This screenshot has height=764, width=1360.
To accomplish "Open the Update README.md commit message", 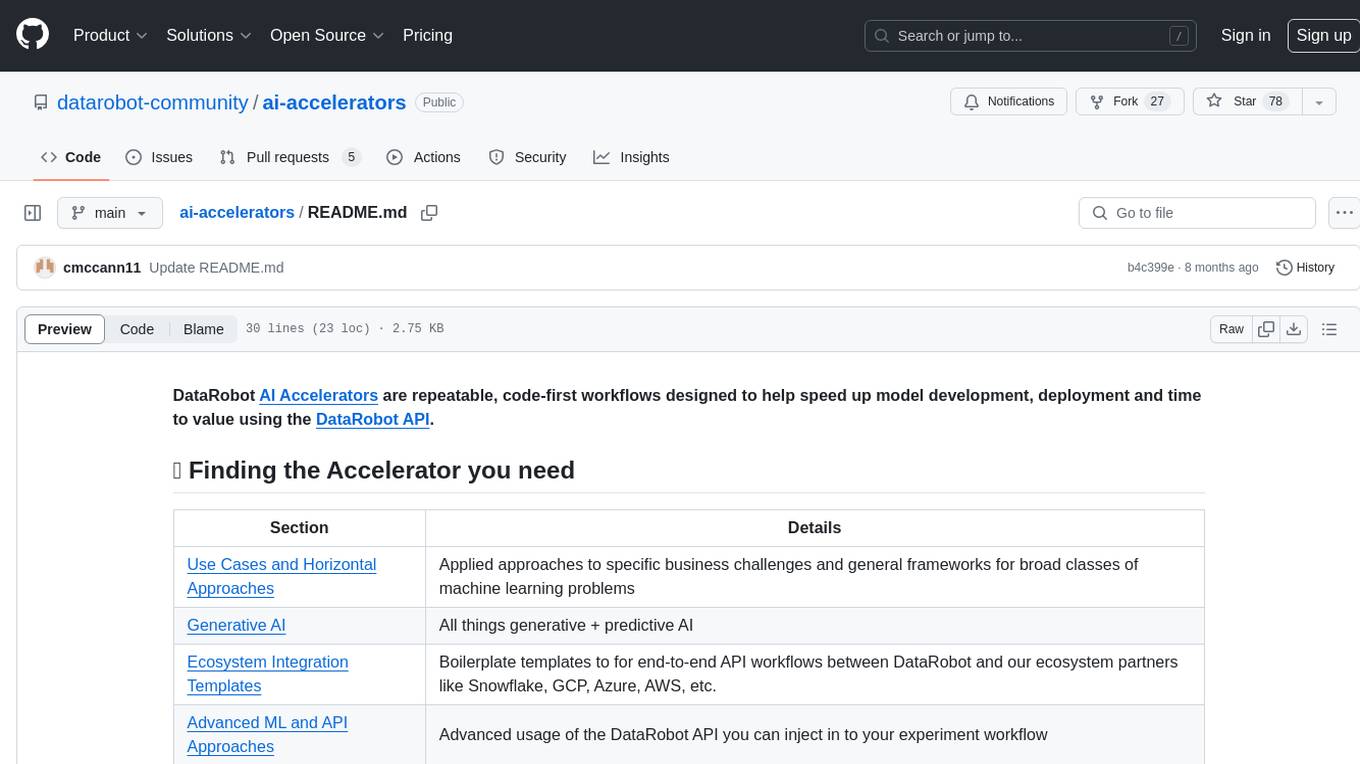I will (216, 268).
